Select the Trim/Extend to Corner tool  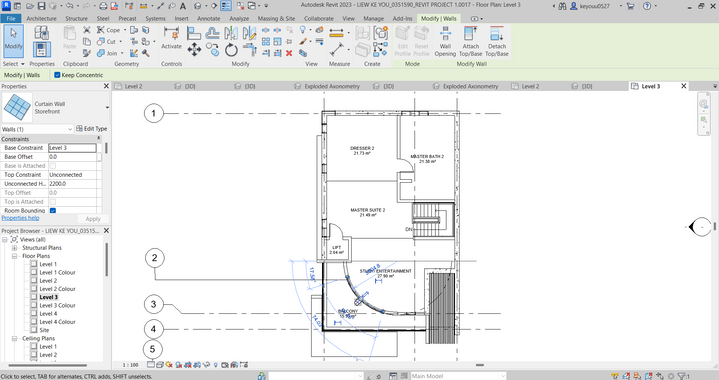[249, 50]
